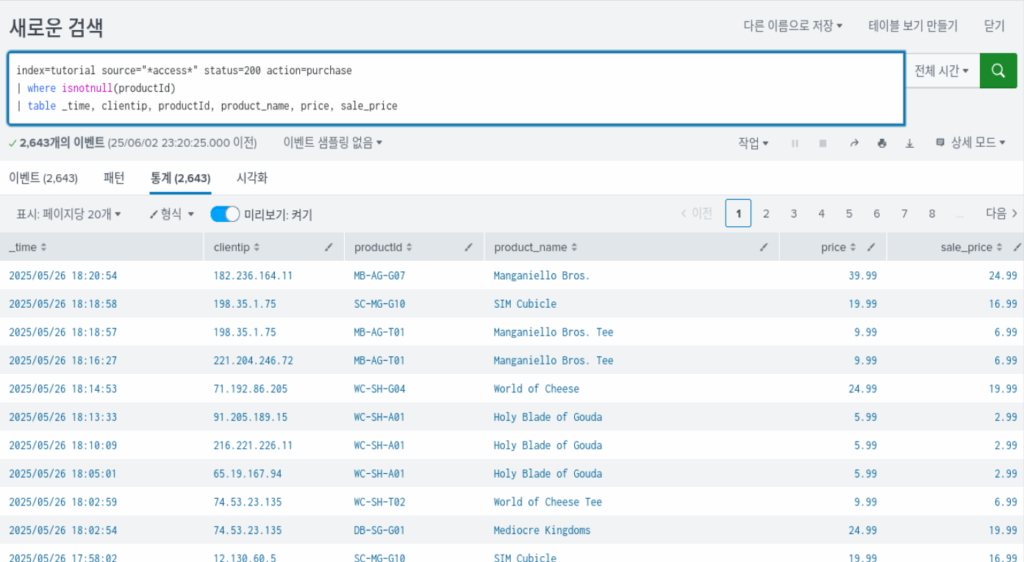The height and width of the screenshot is (562, 1024).
Task: Click product name Mediocre Kingdoms
Action: pos(541,530)
